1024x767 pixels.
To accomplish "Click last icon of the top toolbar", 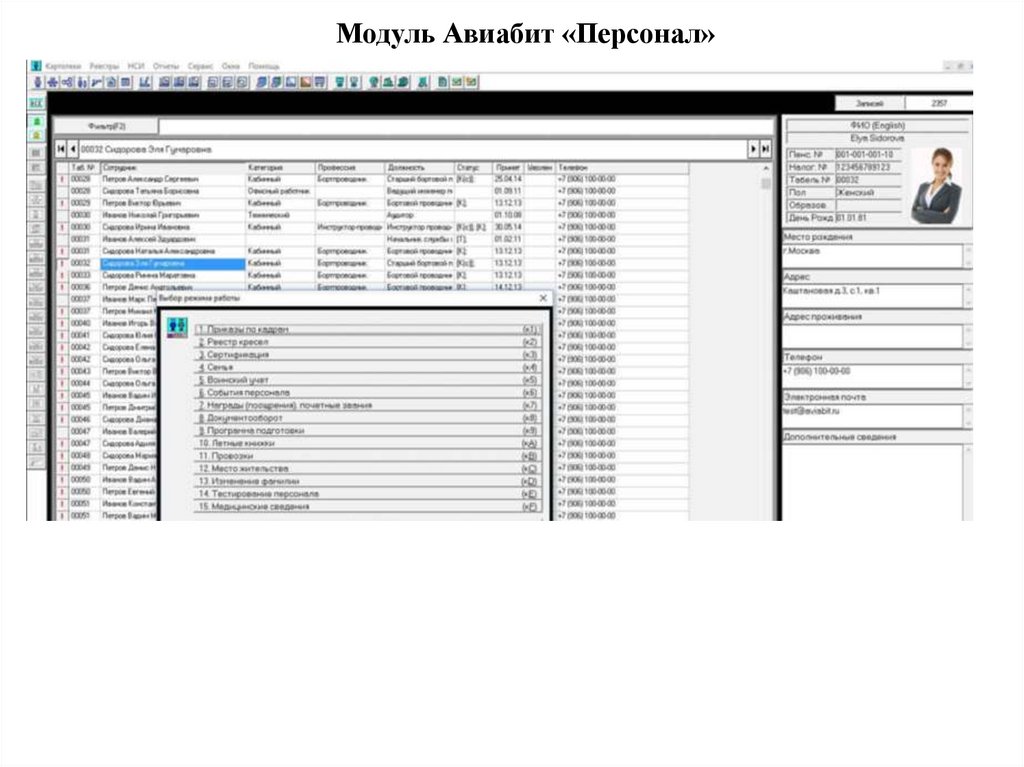I will 472,82.
